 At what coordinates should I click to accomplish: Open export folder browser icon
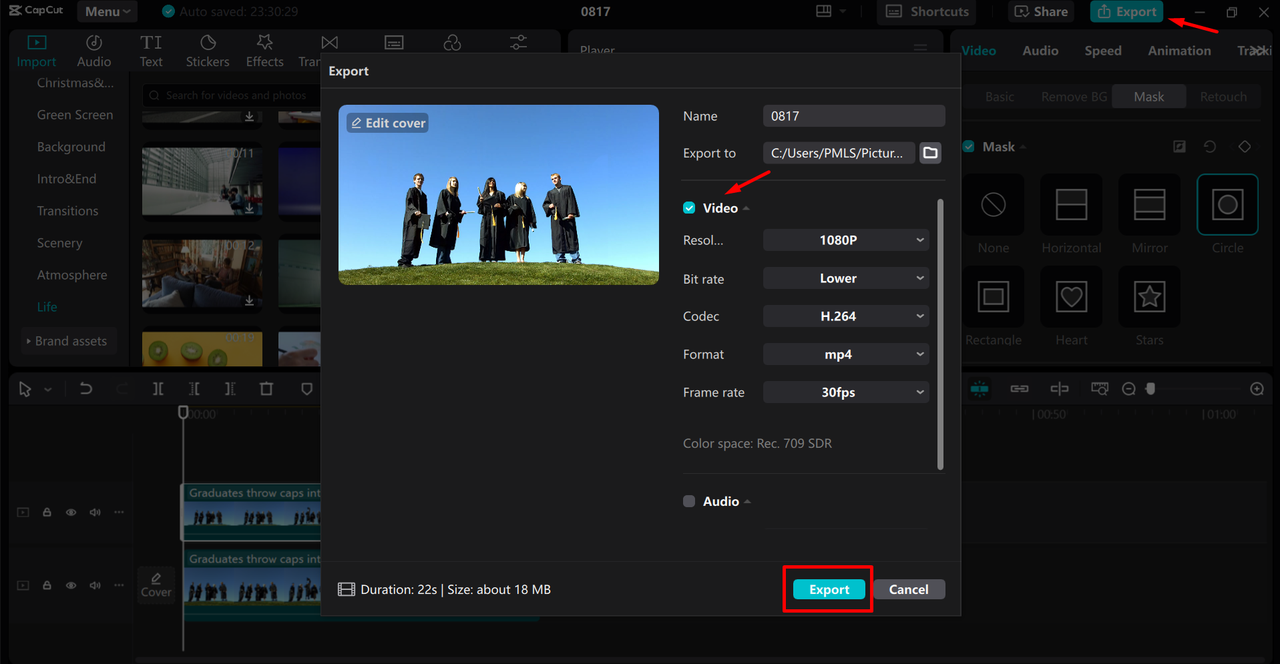point(930,153)
